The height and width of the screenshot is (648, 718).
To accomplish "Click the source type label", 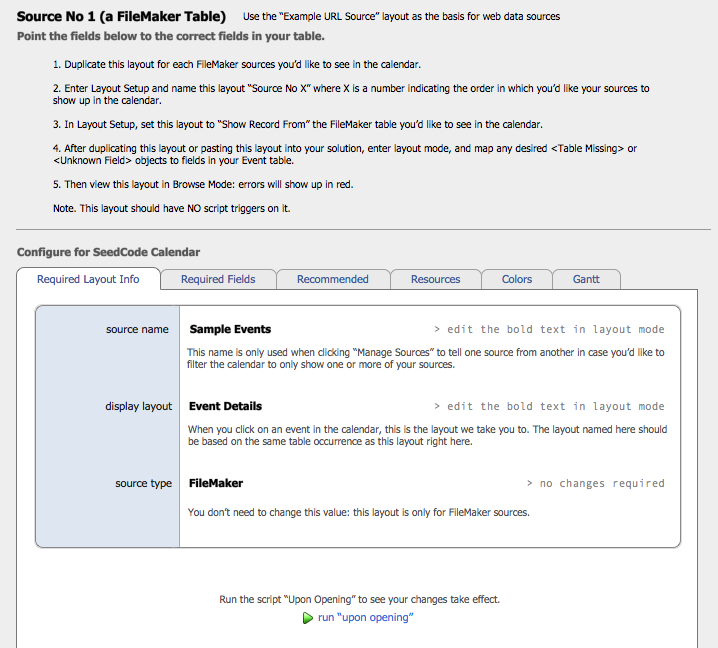I will pyautogui.click(x=144, y=483).
